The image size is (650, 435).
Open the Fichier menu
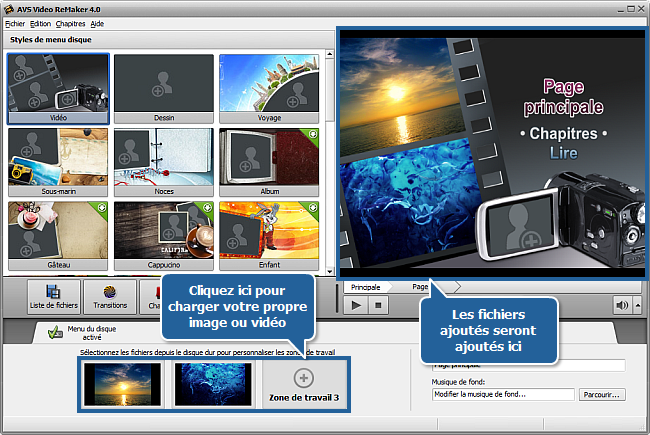point(15,23)
